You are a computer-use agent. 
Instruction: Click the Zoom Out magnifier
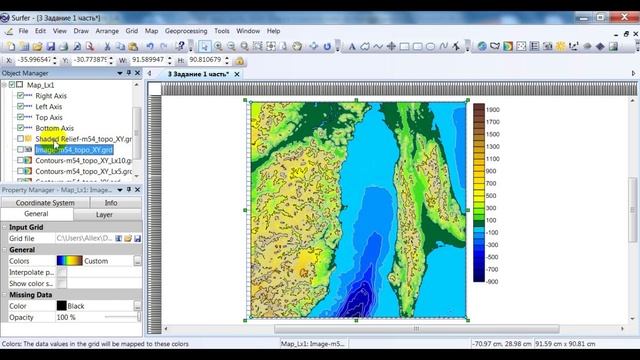click(x=231, y=46)
